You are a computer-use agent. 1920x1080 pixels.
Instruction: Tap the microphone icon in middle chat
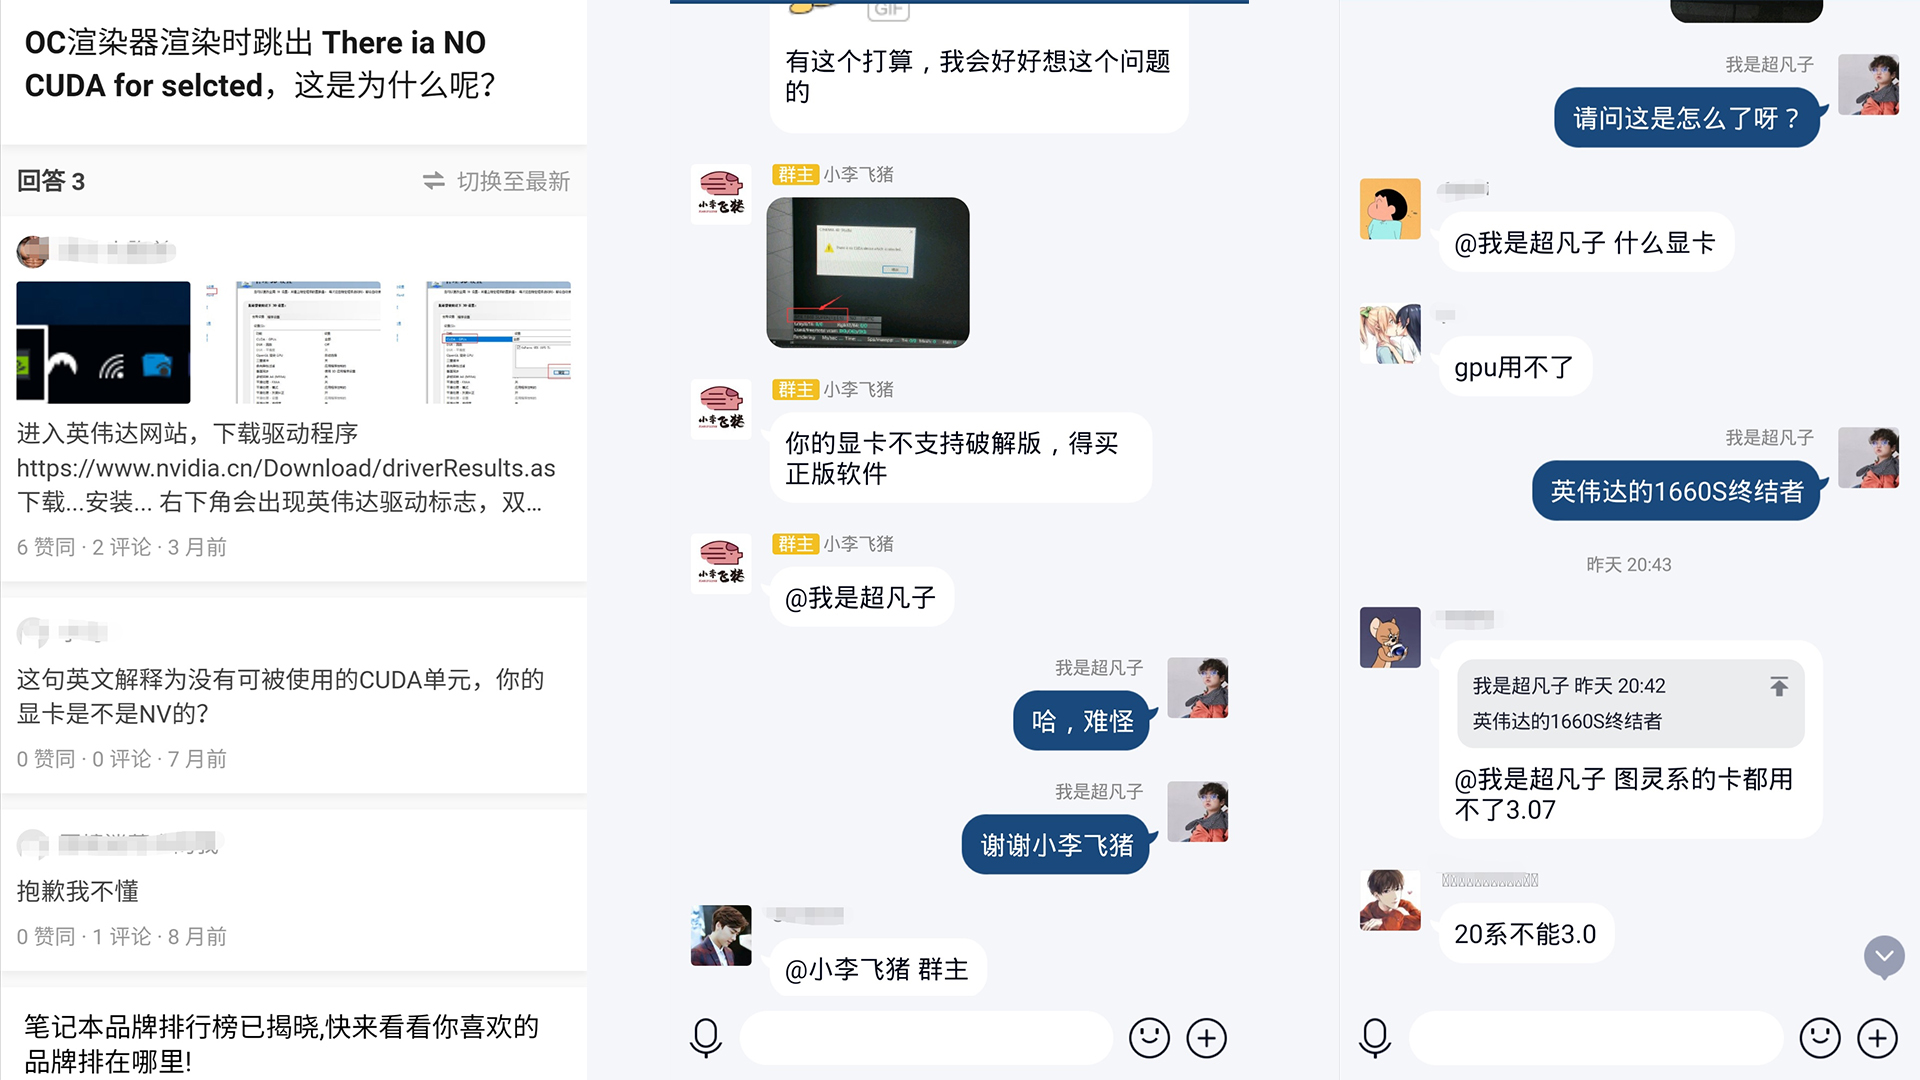coord(706,1038)
